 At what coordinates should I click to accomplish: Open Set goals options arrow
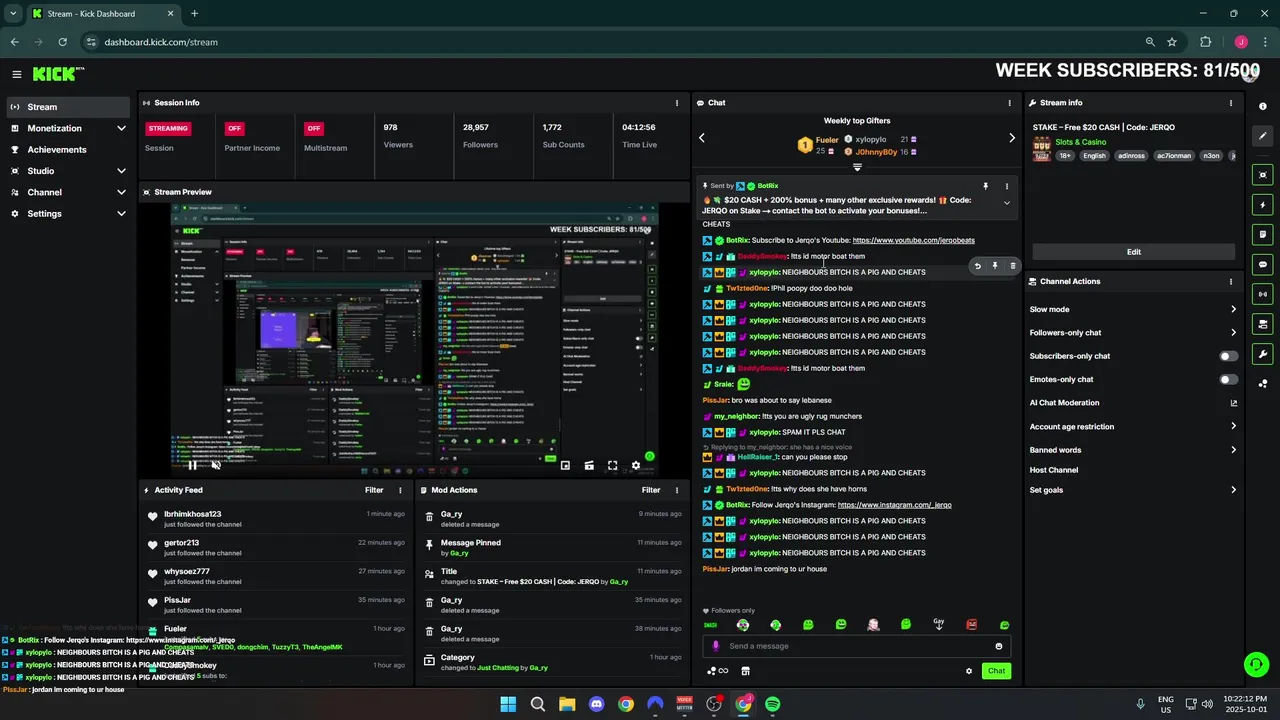pos(1233,490)
